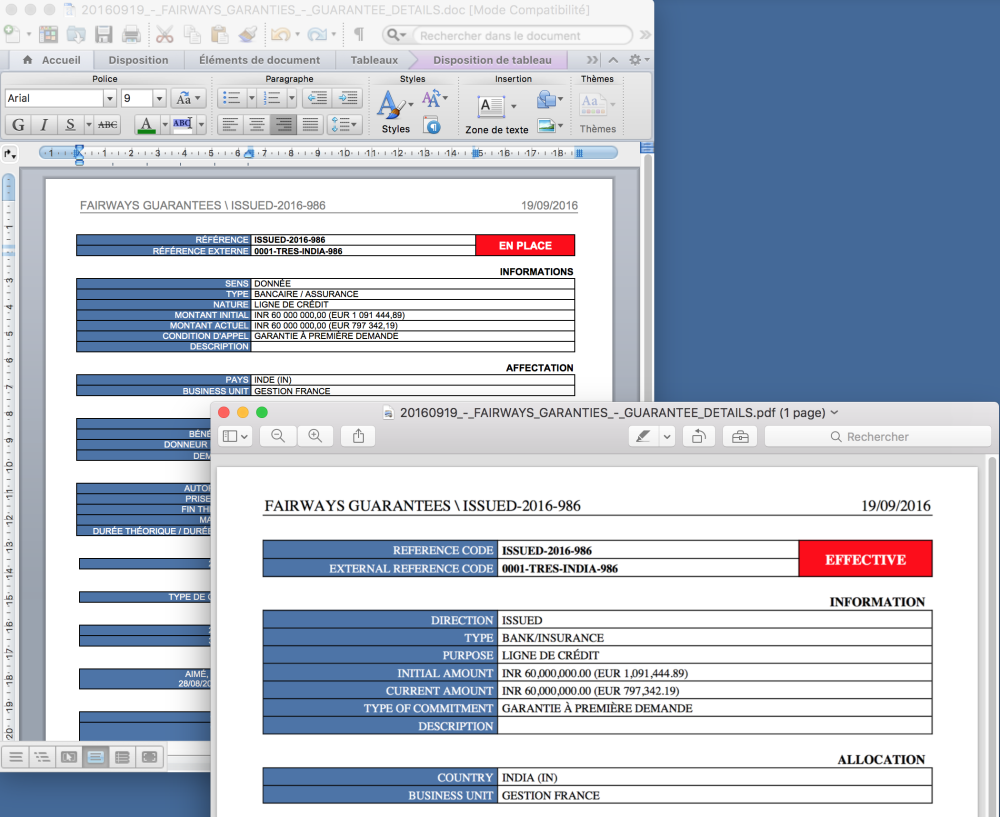Expand the markup pen options in Preview
1000x817 pixels.
point(667,437)
